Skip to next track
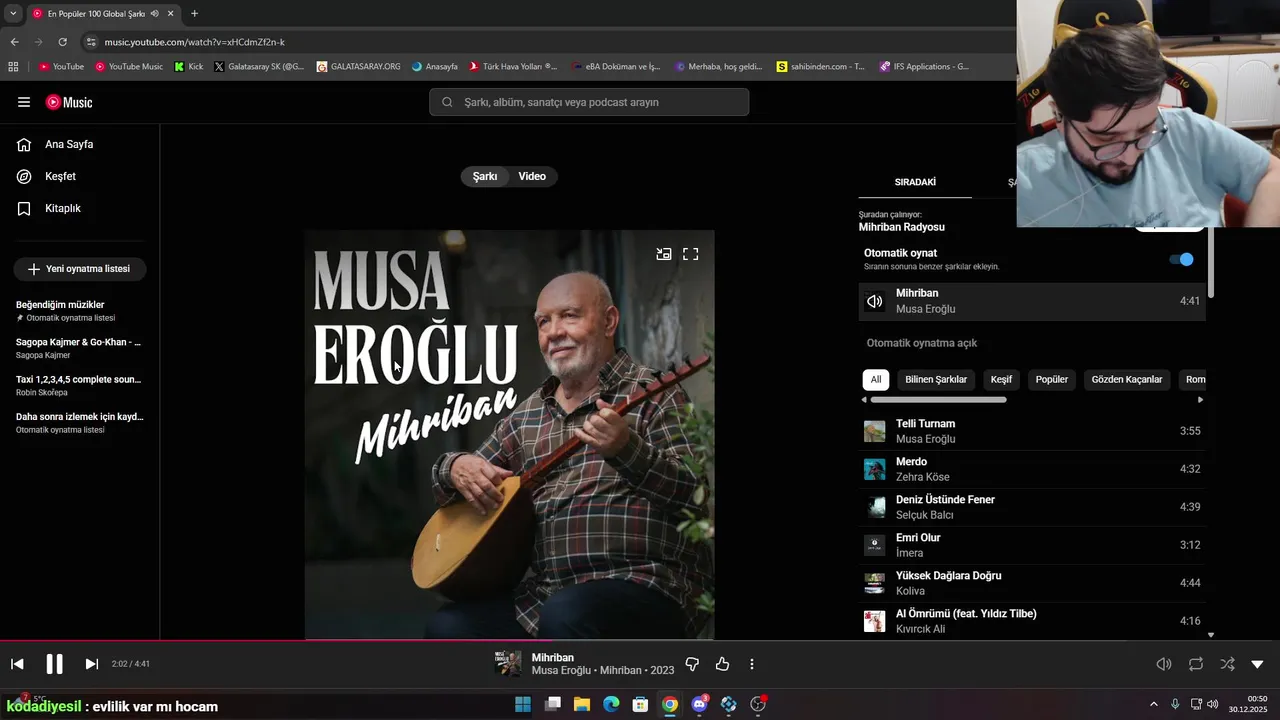This screenshot has width=1280, height=720. point(91,664)
